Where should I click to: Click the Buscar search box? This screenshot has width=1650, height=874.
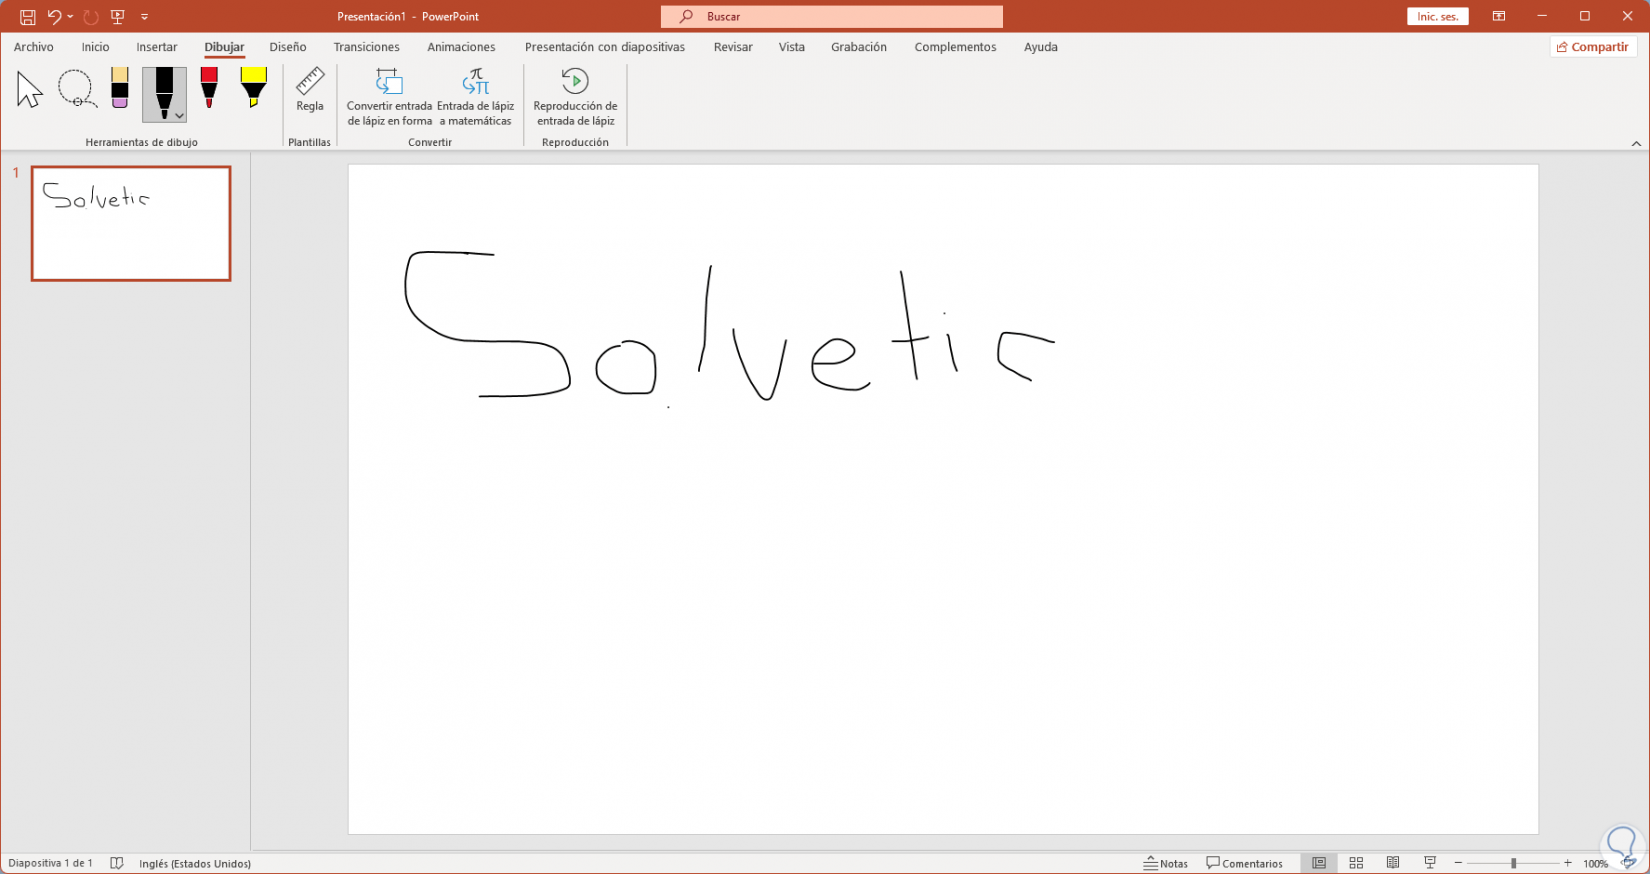832,17
